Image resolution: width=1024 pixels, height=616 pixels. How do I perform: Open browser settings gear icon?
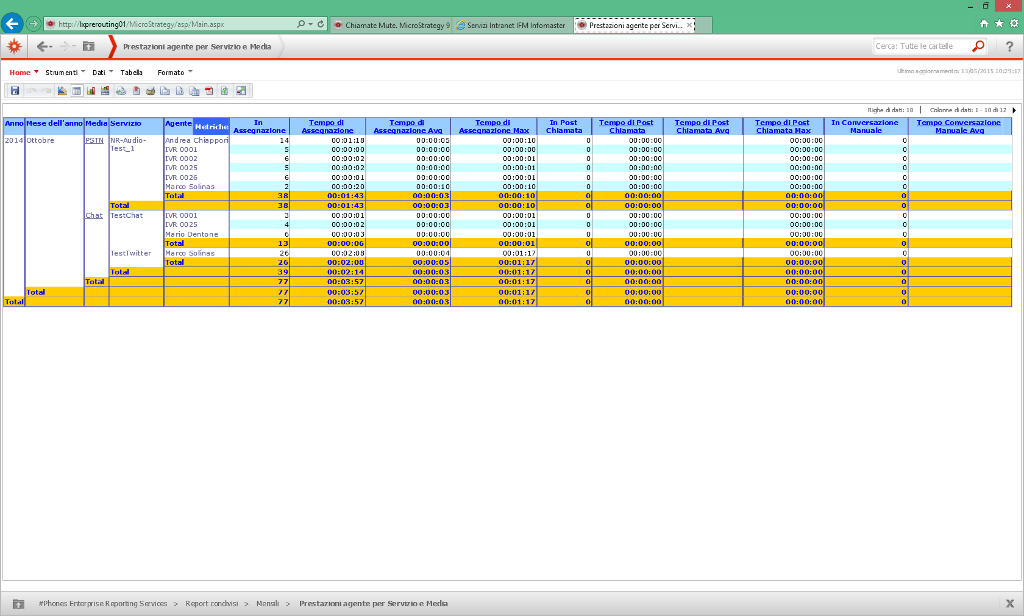coord(1014,24)
